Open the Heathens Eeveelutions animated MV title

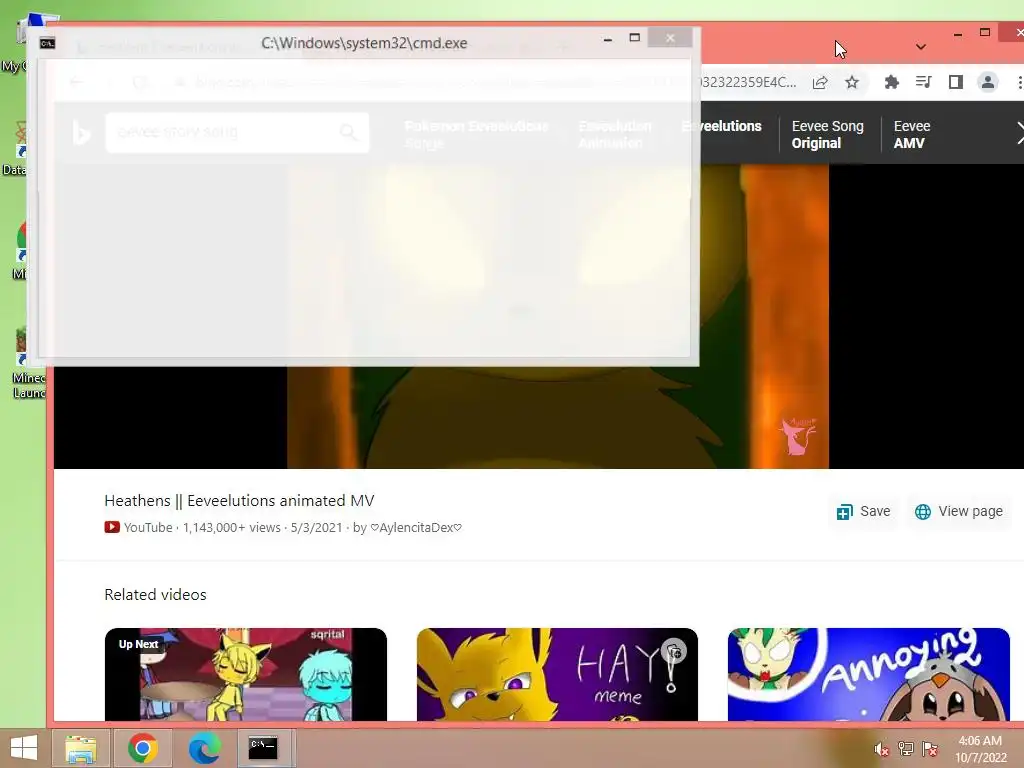[239, 501]
